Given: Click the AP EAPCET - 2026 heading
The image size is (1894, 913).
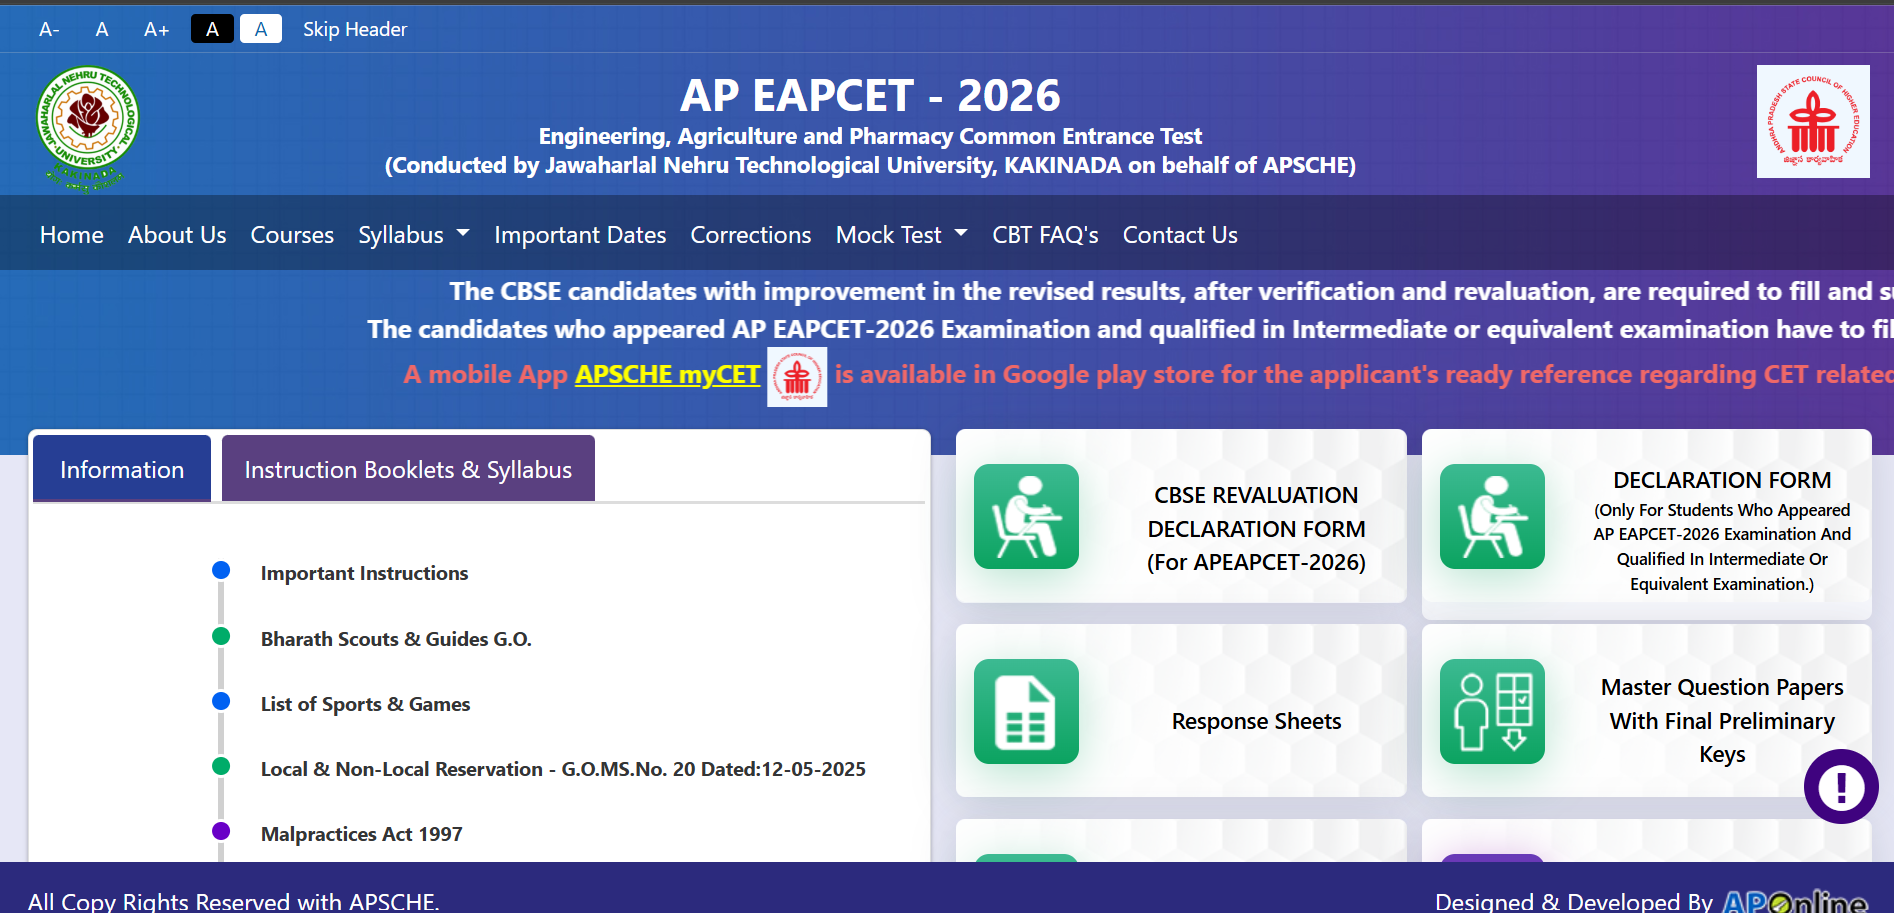Looking at the screenshot, I should [870, 96].
